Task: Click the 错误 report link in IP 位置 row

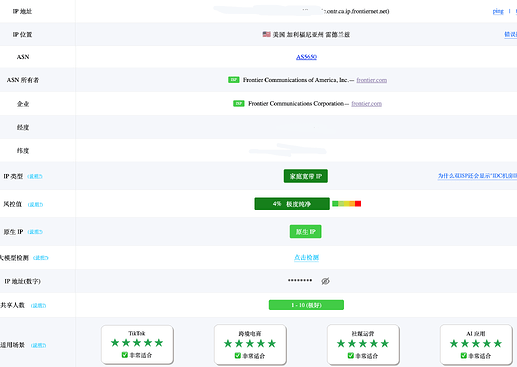Action: 510,34
